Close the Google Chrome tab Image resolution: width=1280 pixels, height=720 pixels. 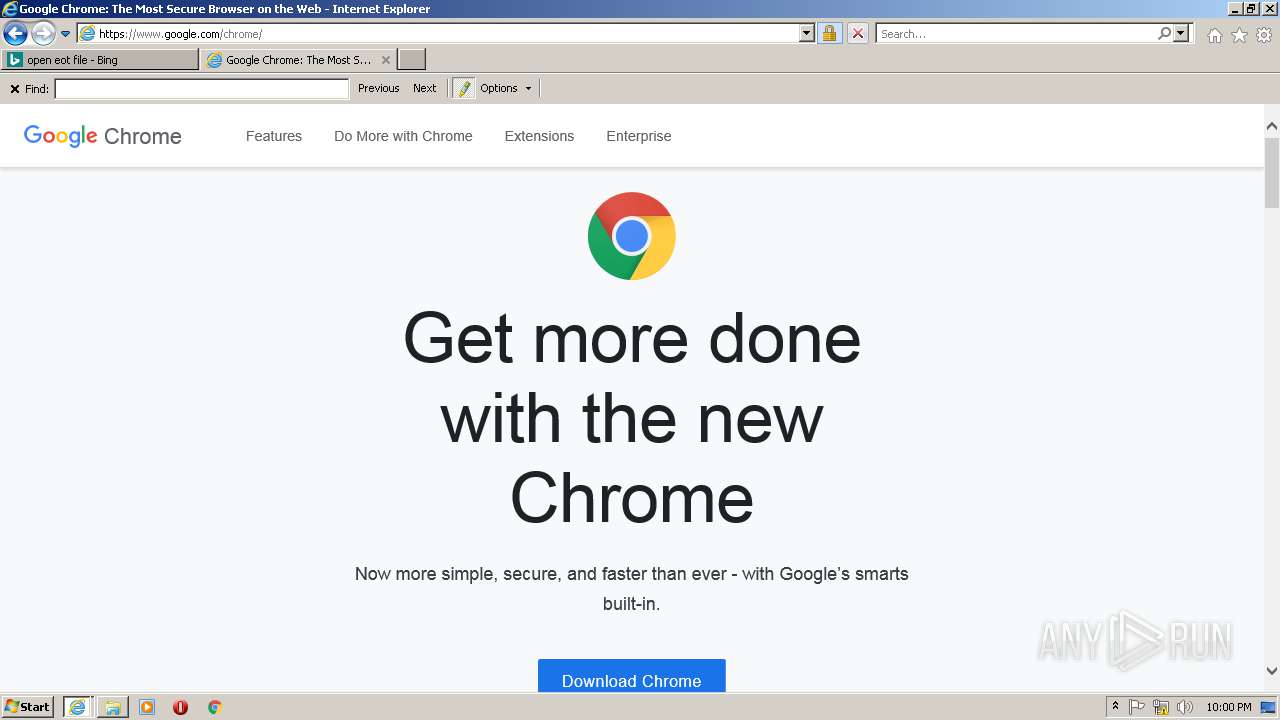click(386, 60)
